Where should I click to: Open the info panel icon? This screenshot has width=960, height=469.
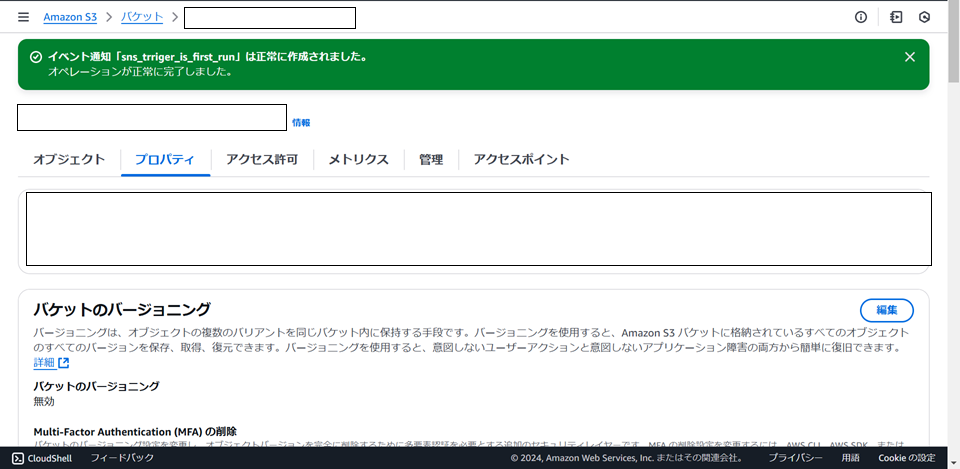click(861, 17)
